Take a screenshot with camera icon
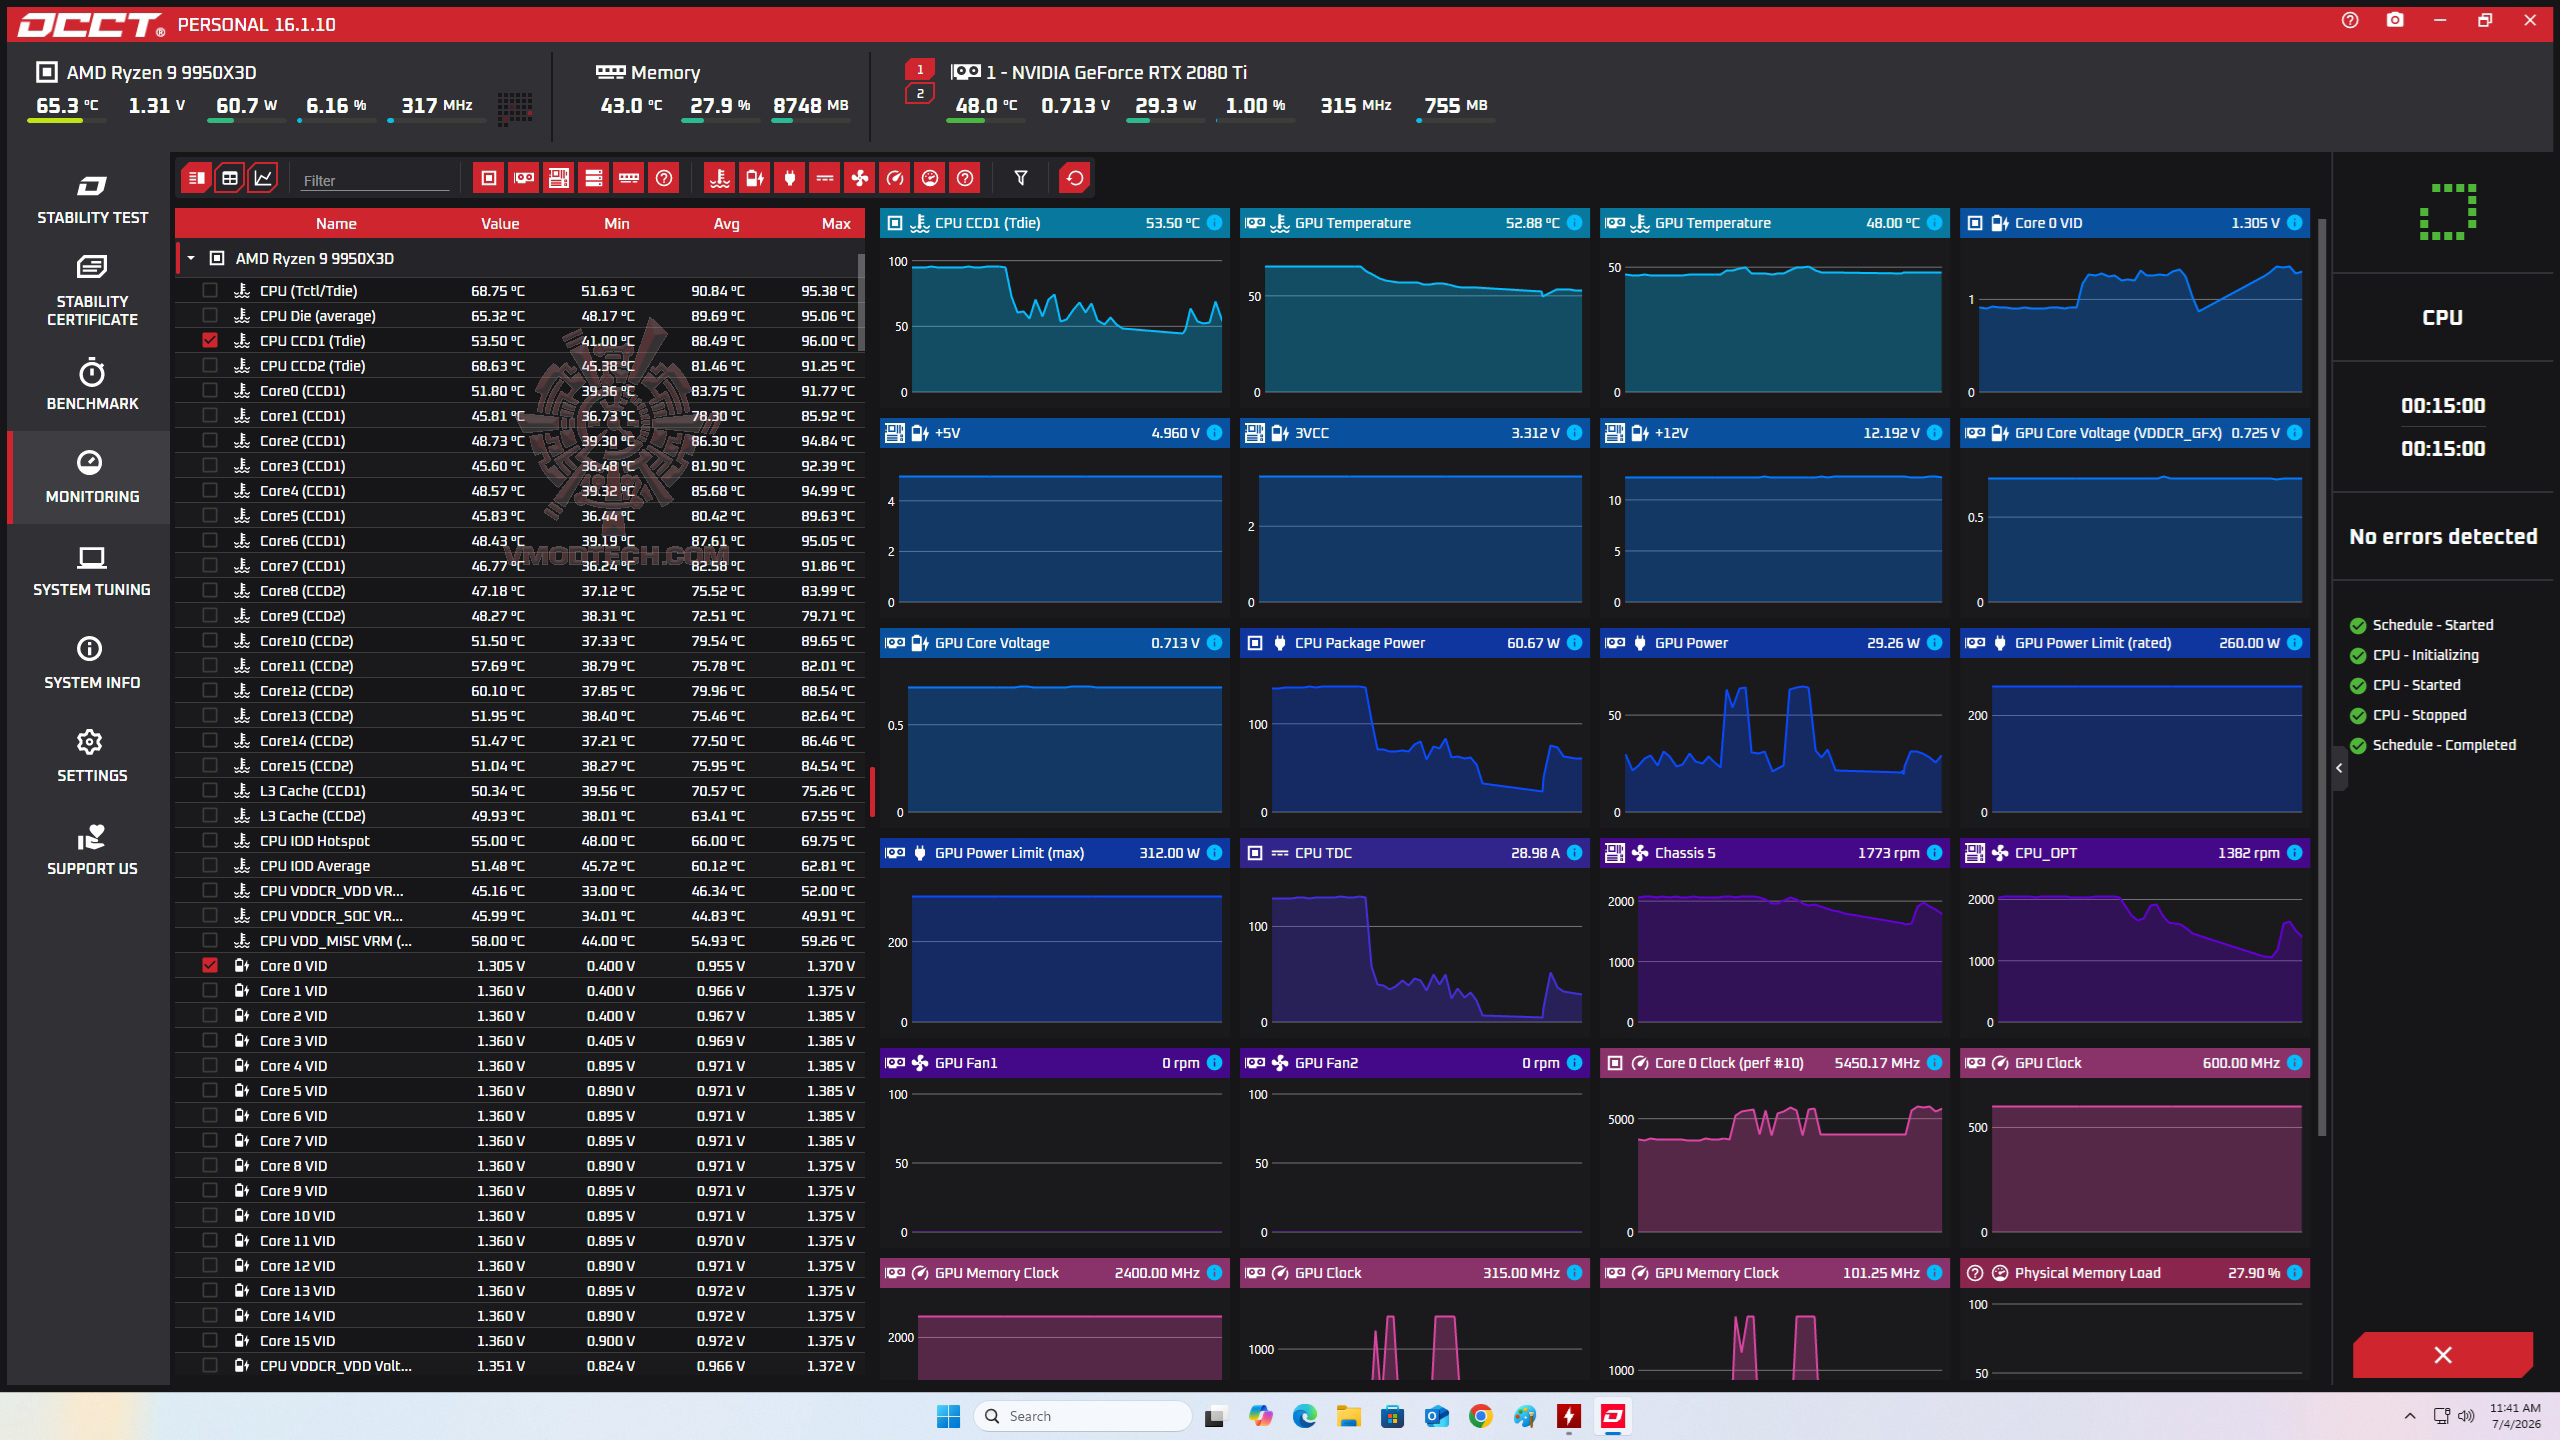 coord(2394,21)
